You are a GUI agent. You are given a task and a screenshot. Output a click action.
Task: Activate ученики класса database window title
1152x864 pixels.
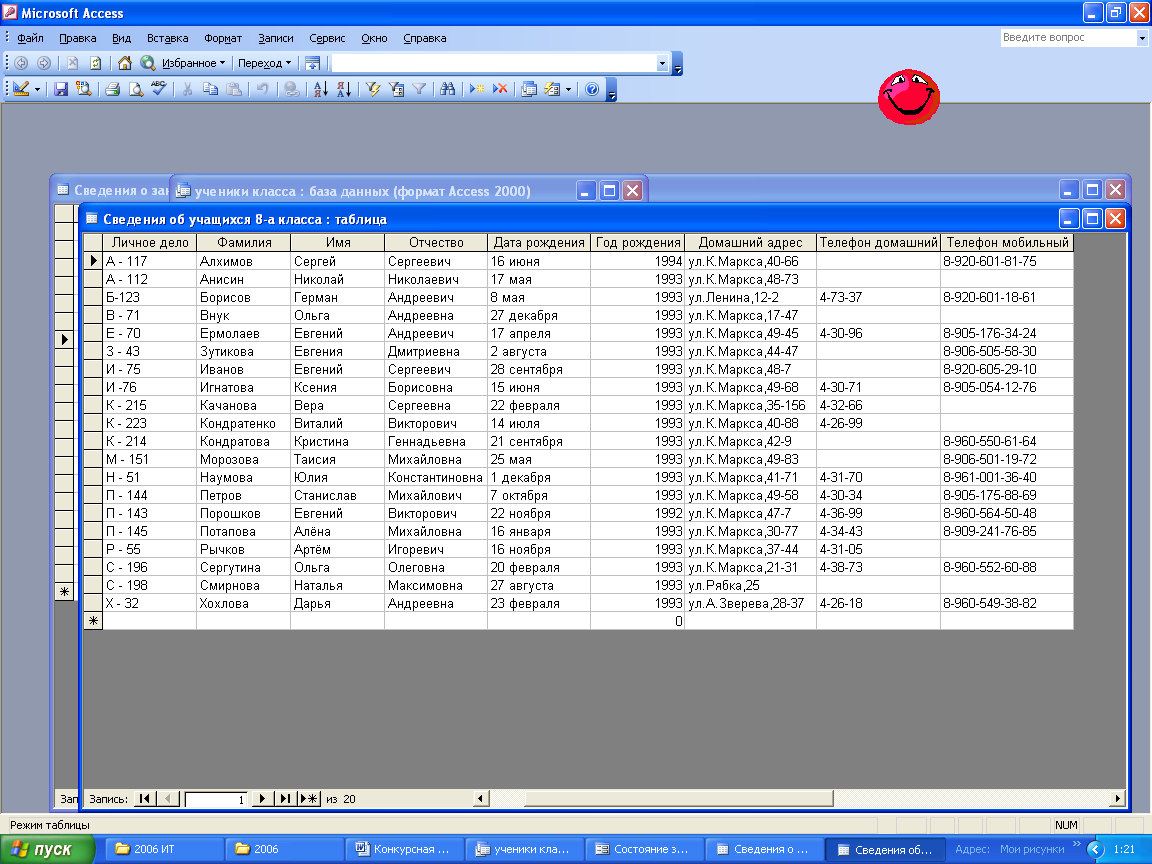point(362,192)
